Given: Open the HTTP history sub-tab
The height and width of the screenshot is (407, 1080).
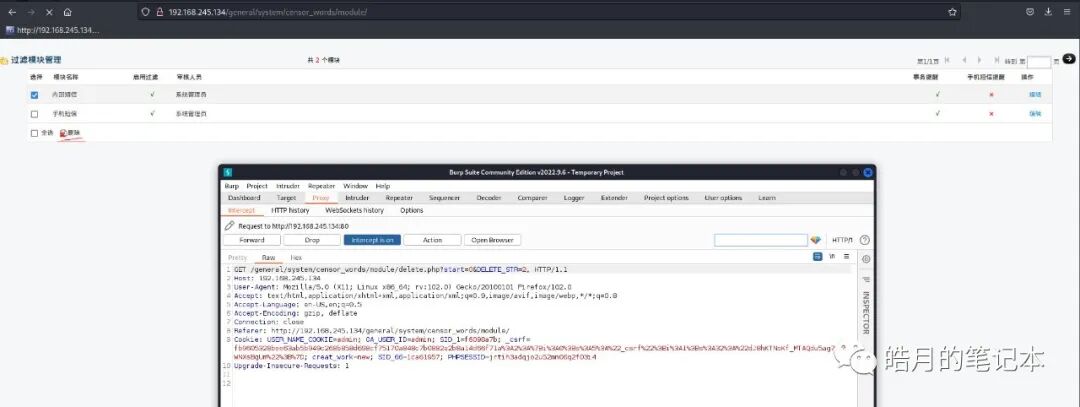Looking at the screenshot, I should (x=290, y=210).
